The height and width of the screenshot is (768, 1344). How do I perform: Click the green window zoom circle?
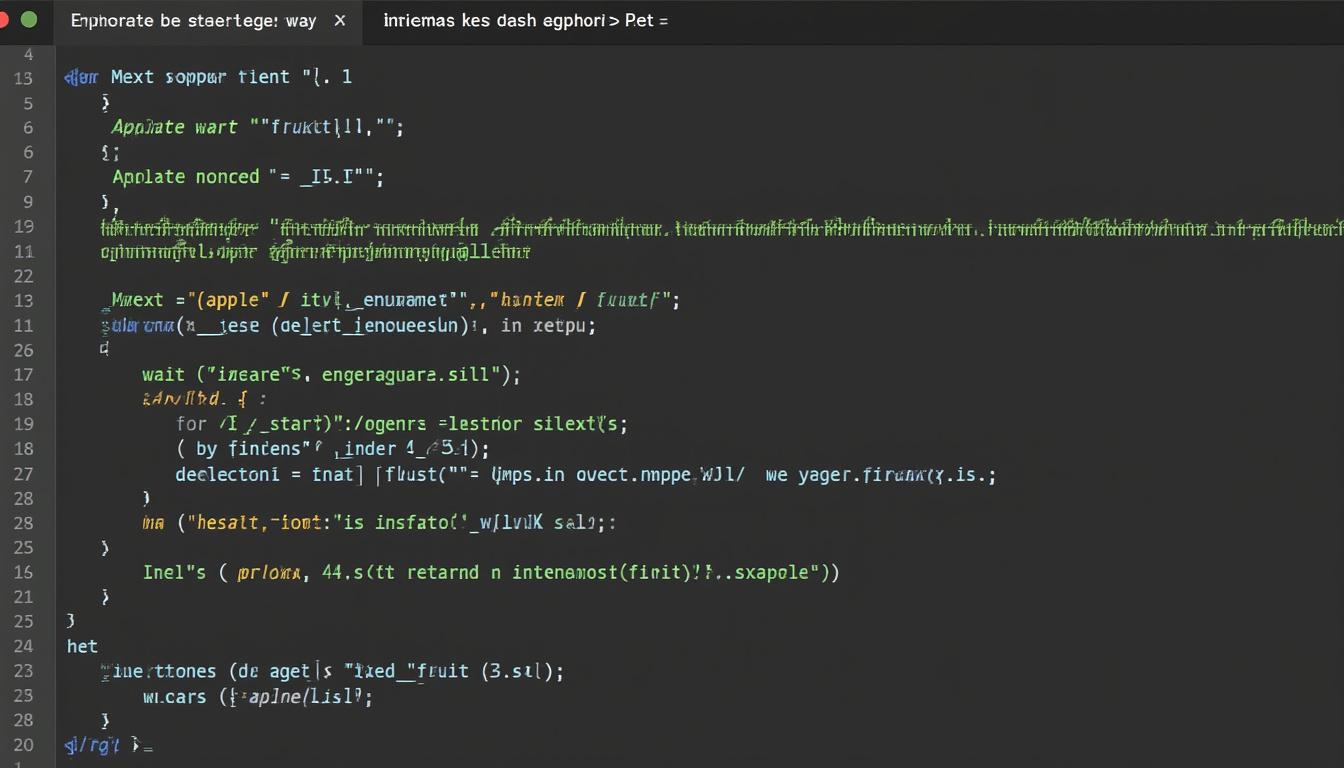click(29, 20)
